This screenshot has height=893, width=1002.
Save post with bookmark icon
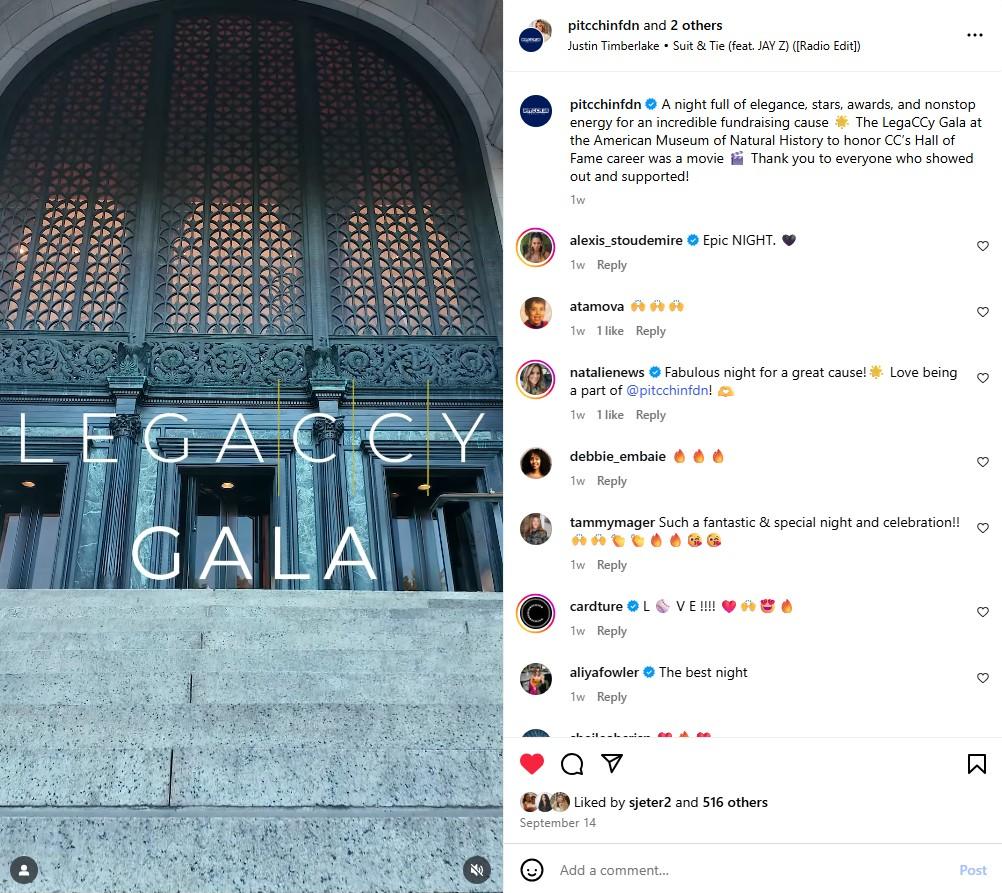coord(976,763)
